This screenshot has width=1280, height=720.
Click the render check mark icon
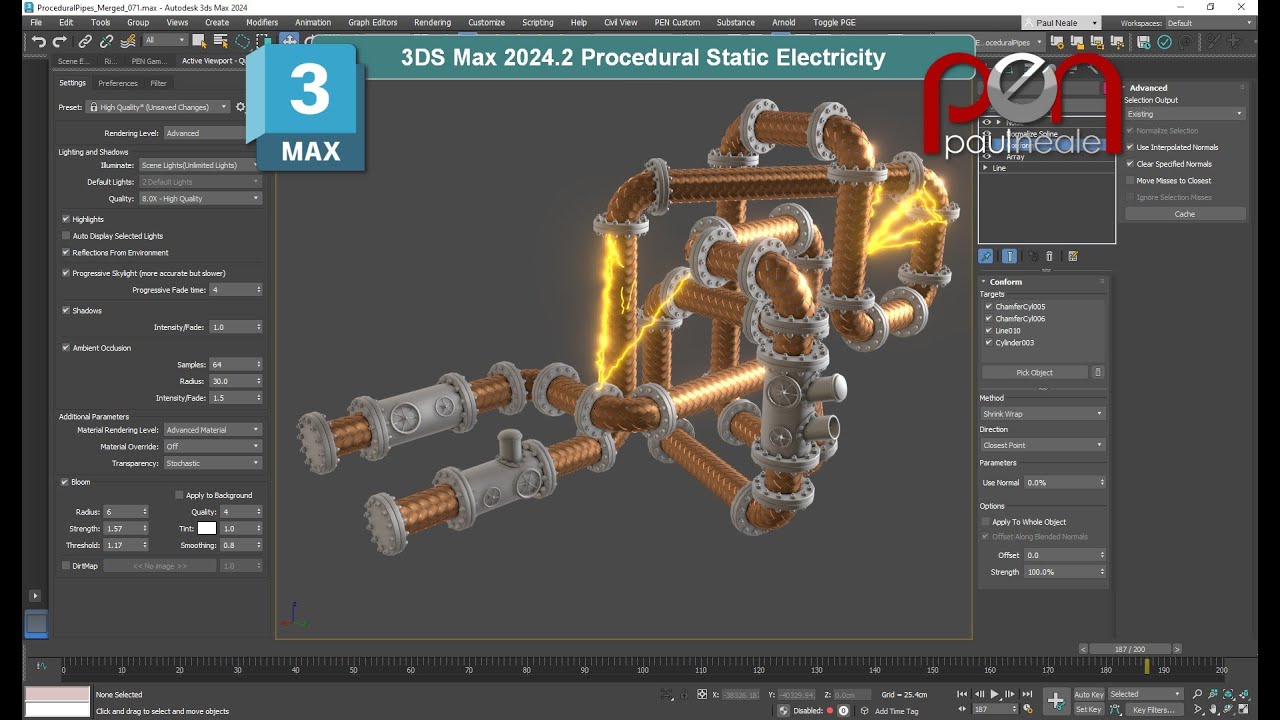1164,42
